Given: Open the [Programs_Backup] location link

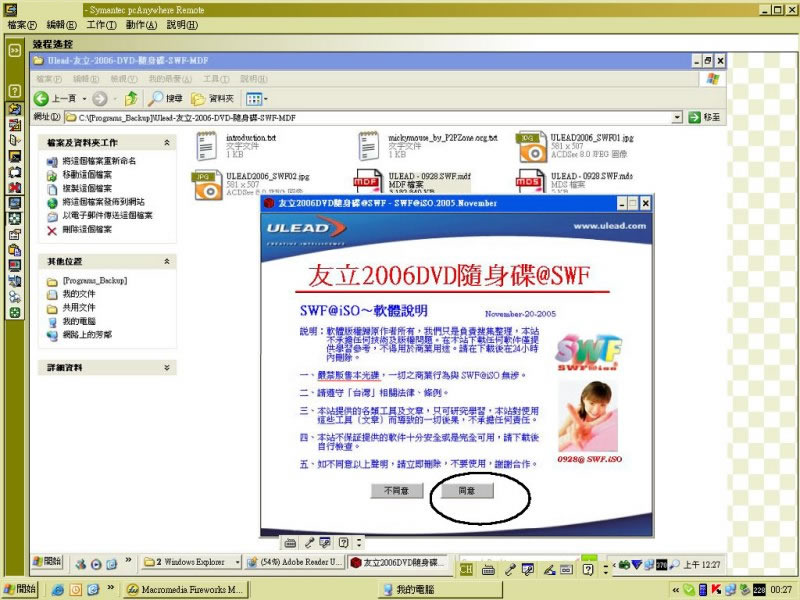Looking at the screenshot, I should (x=95, y=281).
